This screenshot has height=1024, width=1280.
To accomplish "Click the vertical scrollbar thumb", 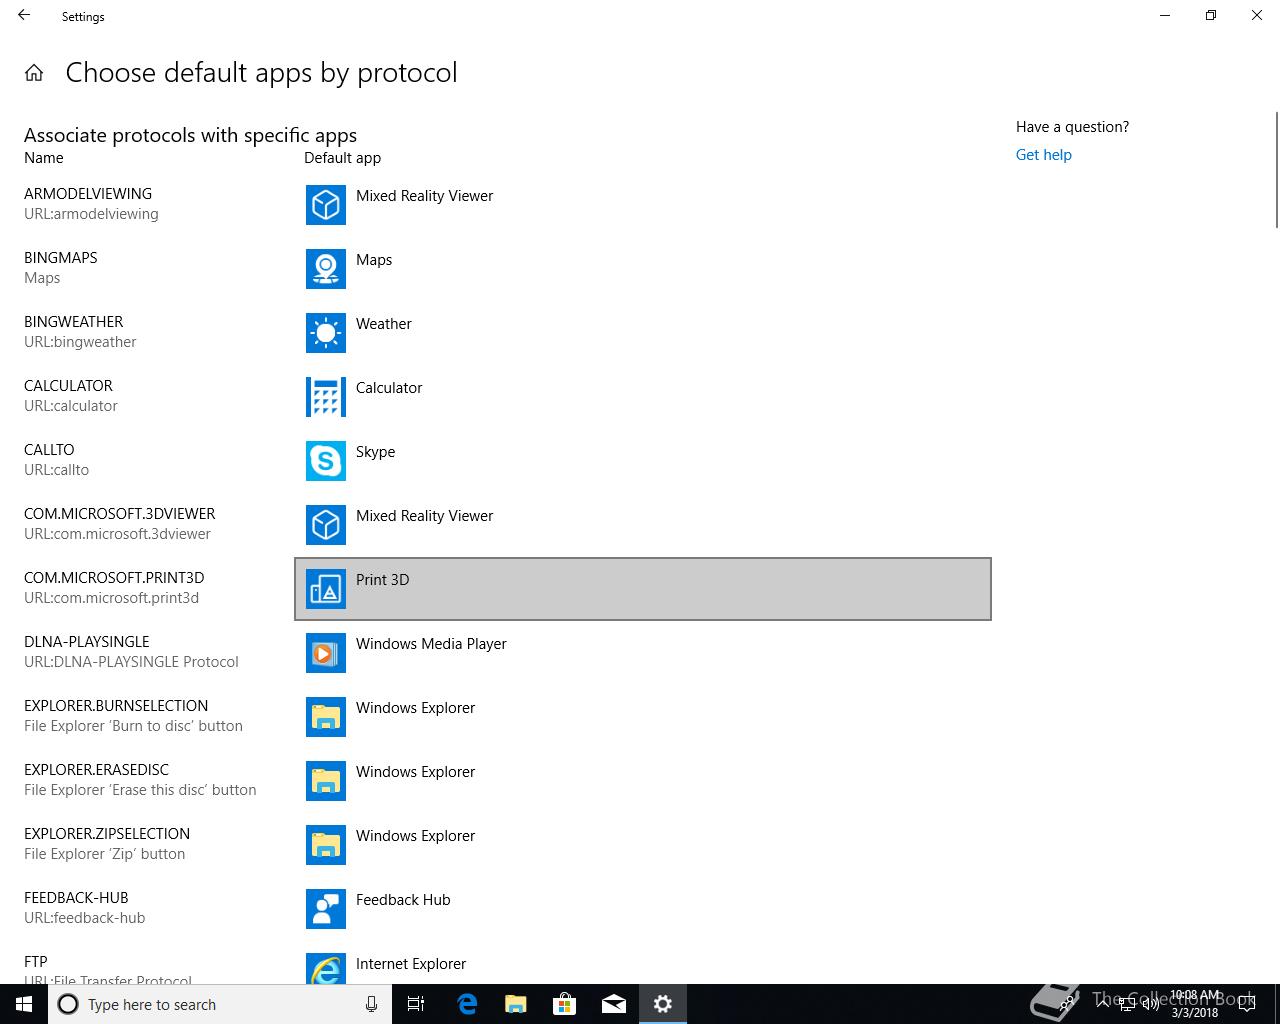I will (x=1276, y=170).
